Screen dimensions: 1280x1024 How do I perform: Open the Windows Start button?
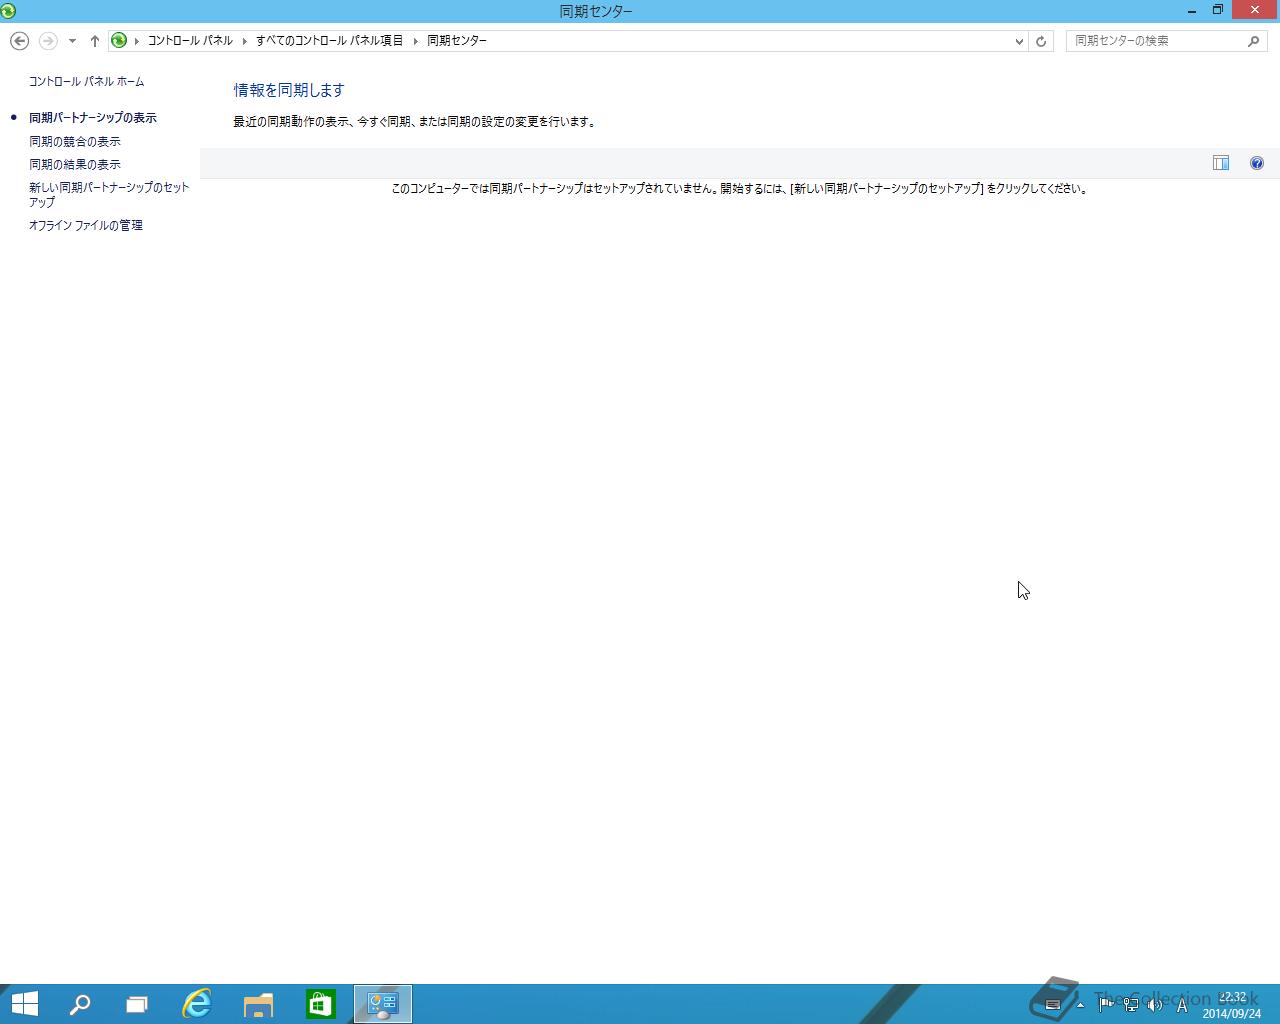[x=24, y=1004]
